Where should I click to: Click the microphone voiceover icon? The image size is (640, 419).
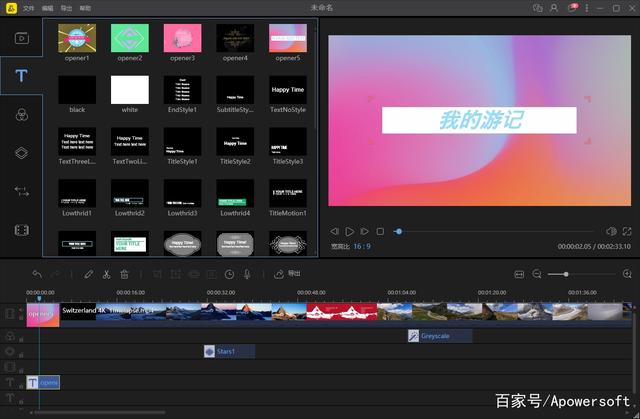249,273
